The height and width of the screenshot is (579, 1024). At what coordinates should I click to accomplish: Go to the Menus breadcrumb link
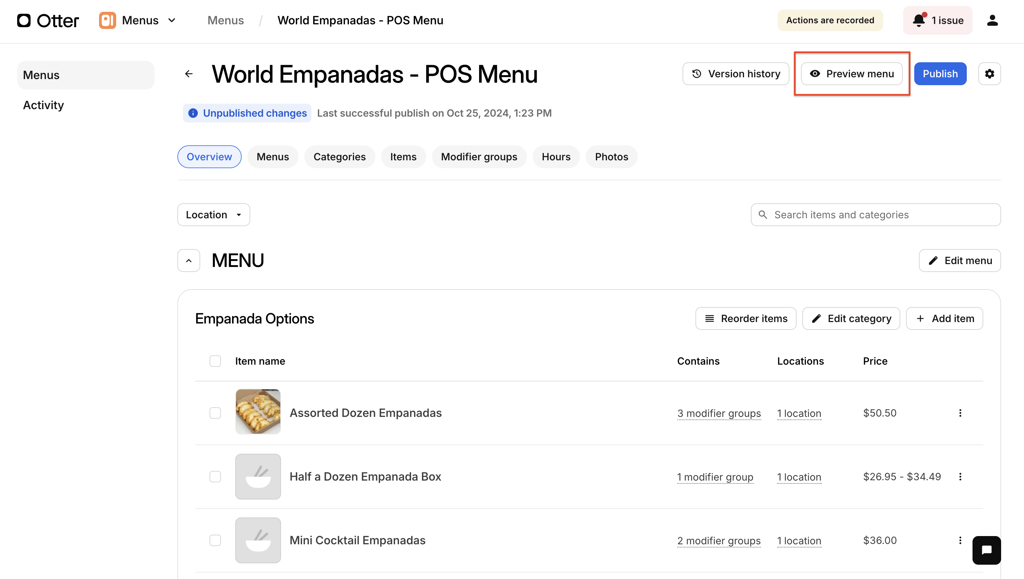pyautogui.click(x=225, y=20)
